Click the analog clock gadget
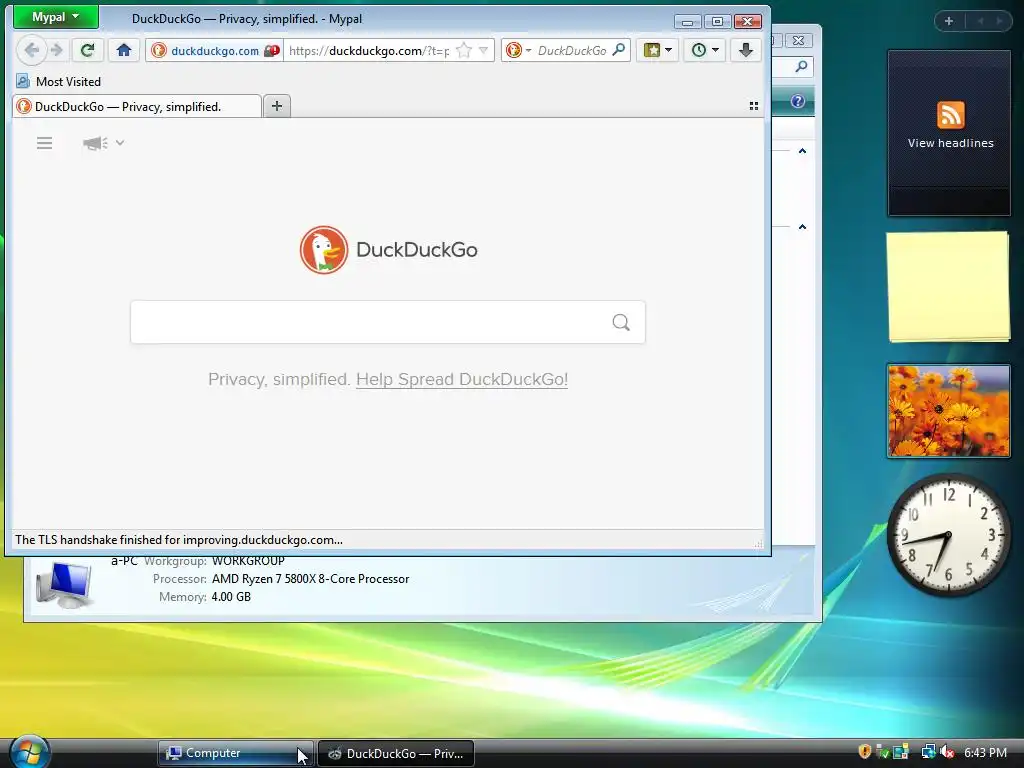The width and height of the screenshot is (1024, 768). [948, 535]
